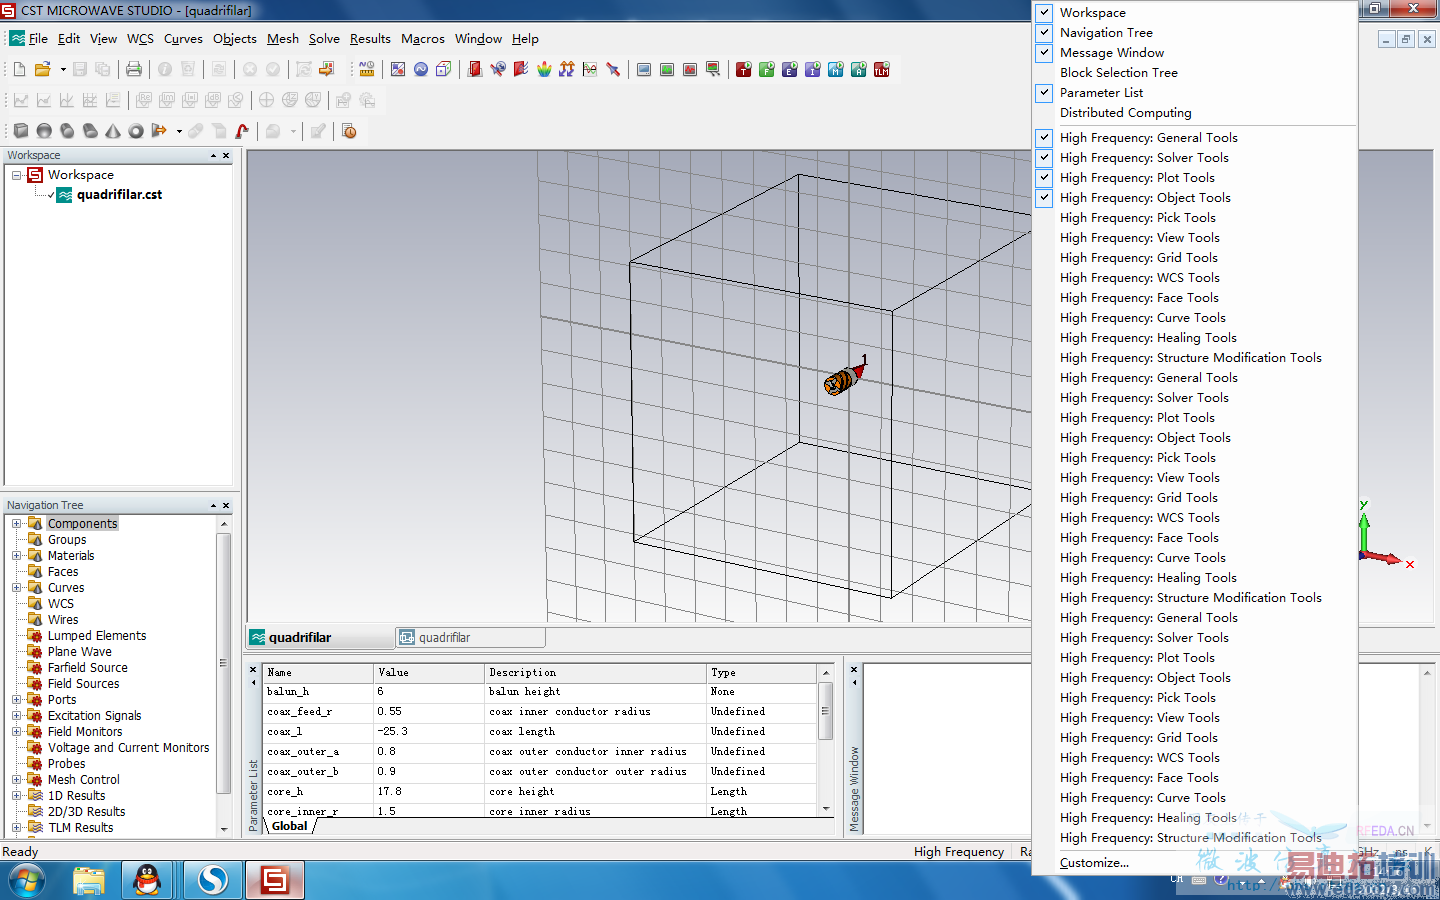Start the Eigenmode solver E icon

tap(789, 69)
